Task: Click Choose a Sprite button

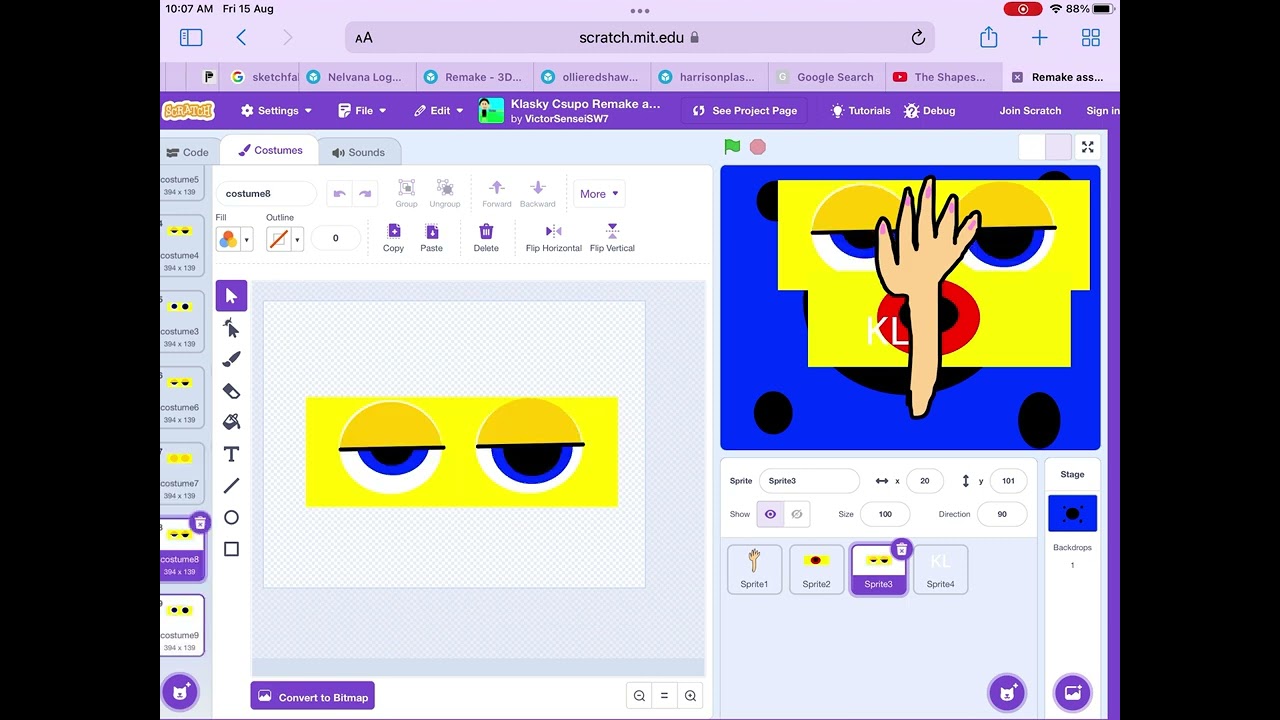Action: coord(1008,692)
